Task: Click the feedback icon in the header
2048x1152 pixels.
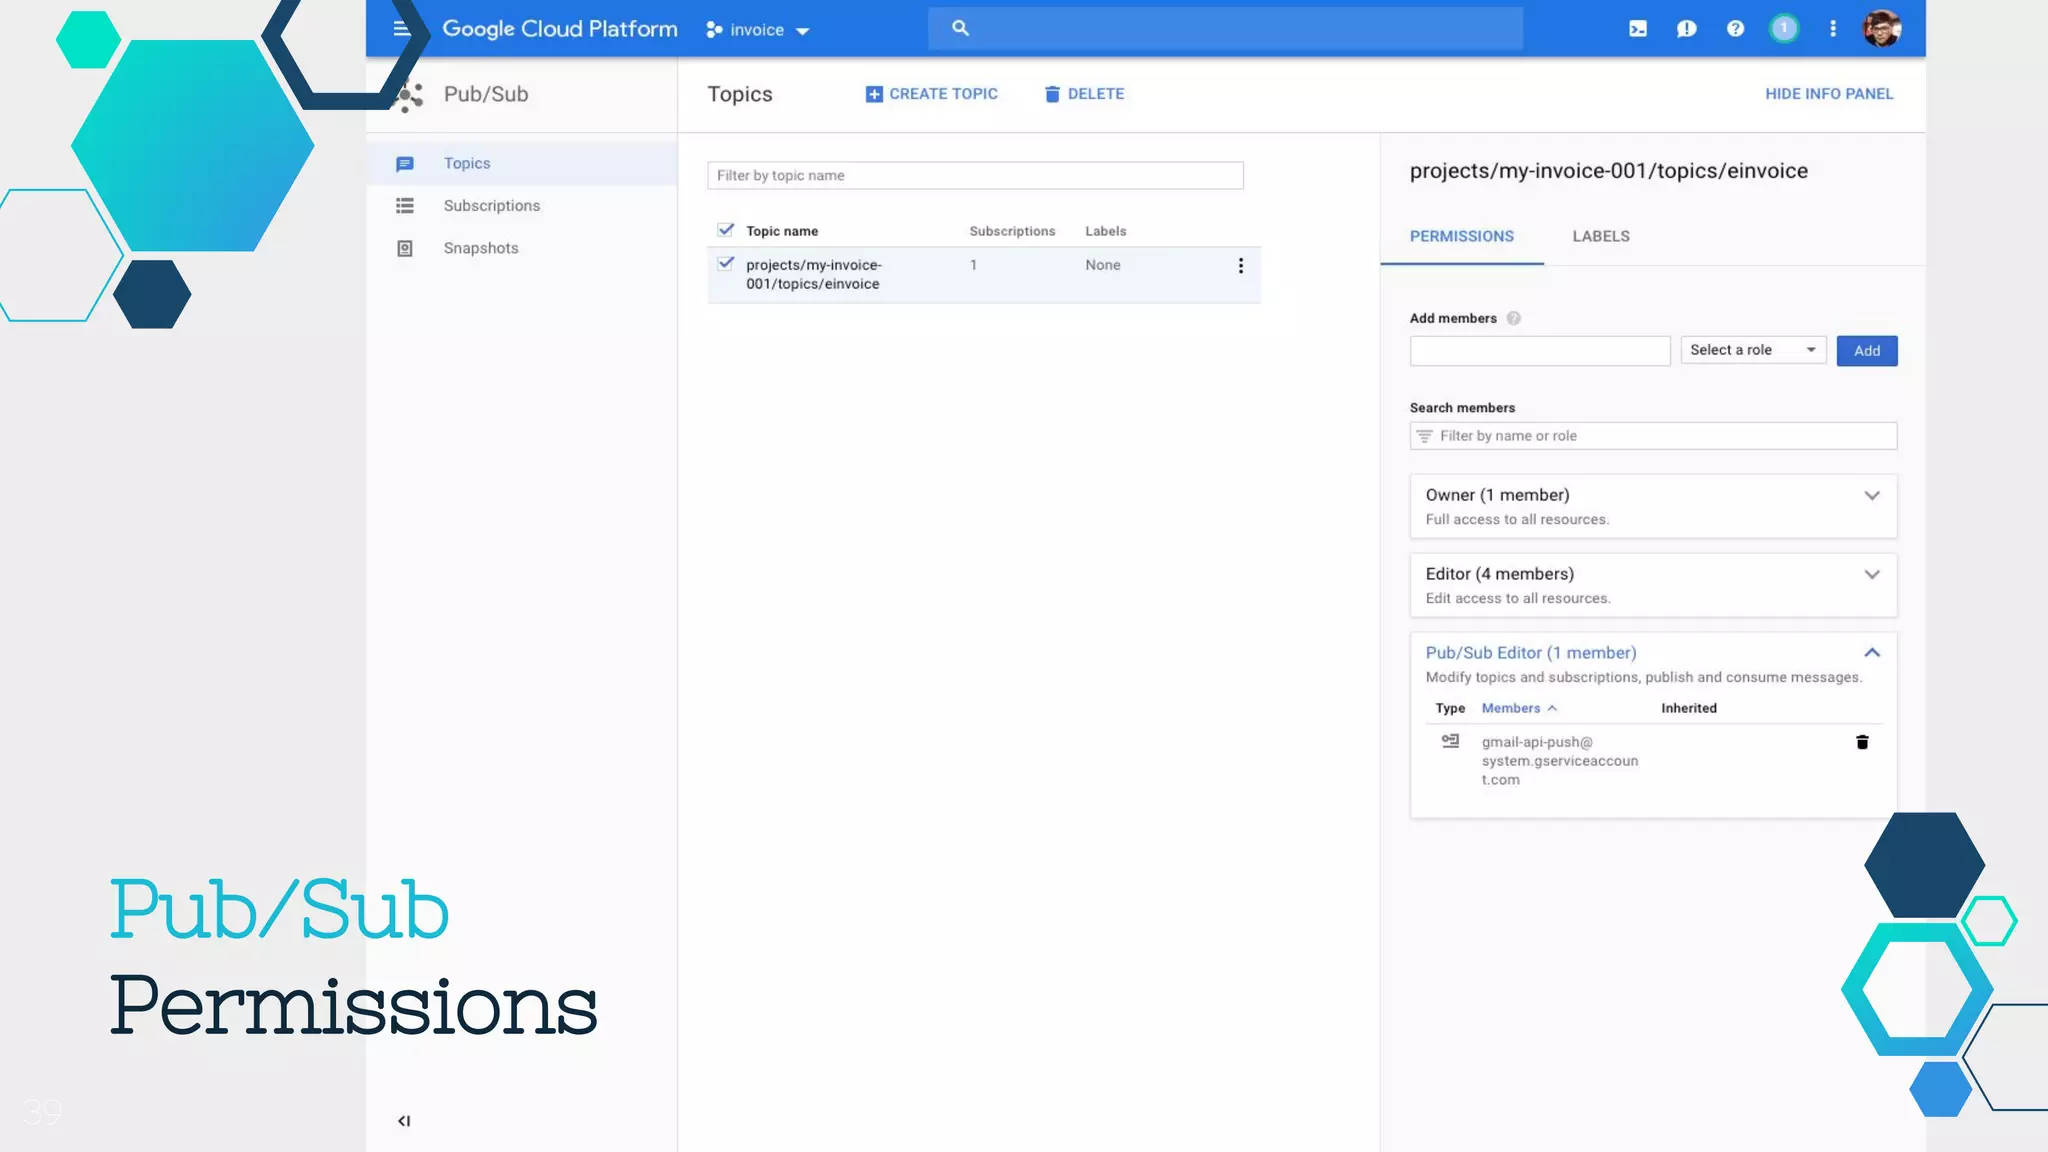Action: coord(1686,29)
